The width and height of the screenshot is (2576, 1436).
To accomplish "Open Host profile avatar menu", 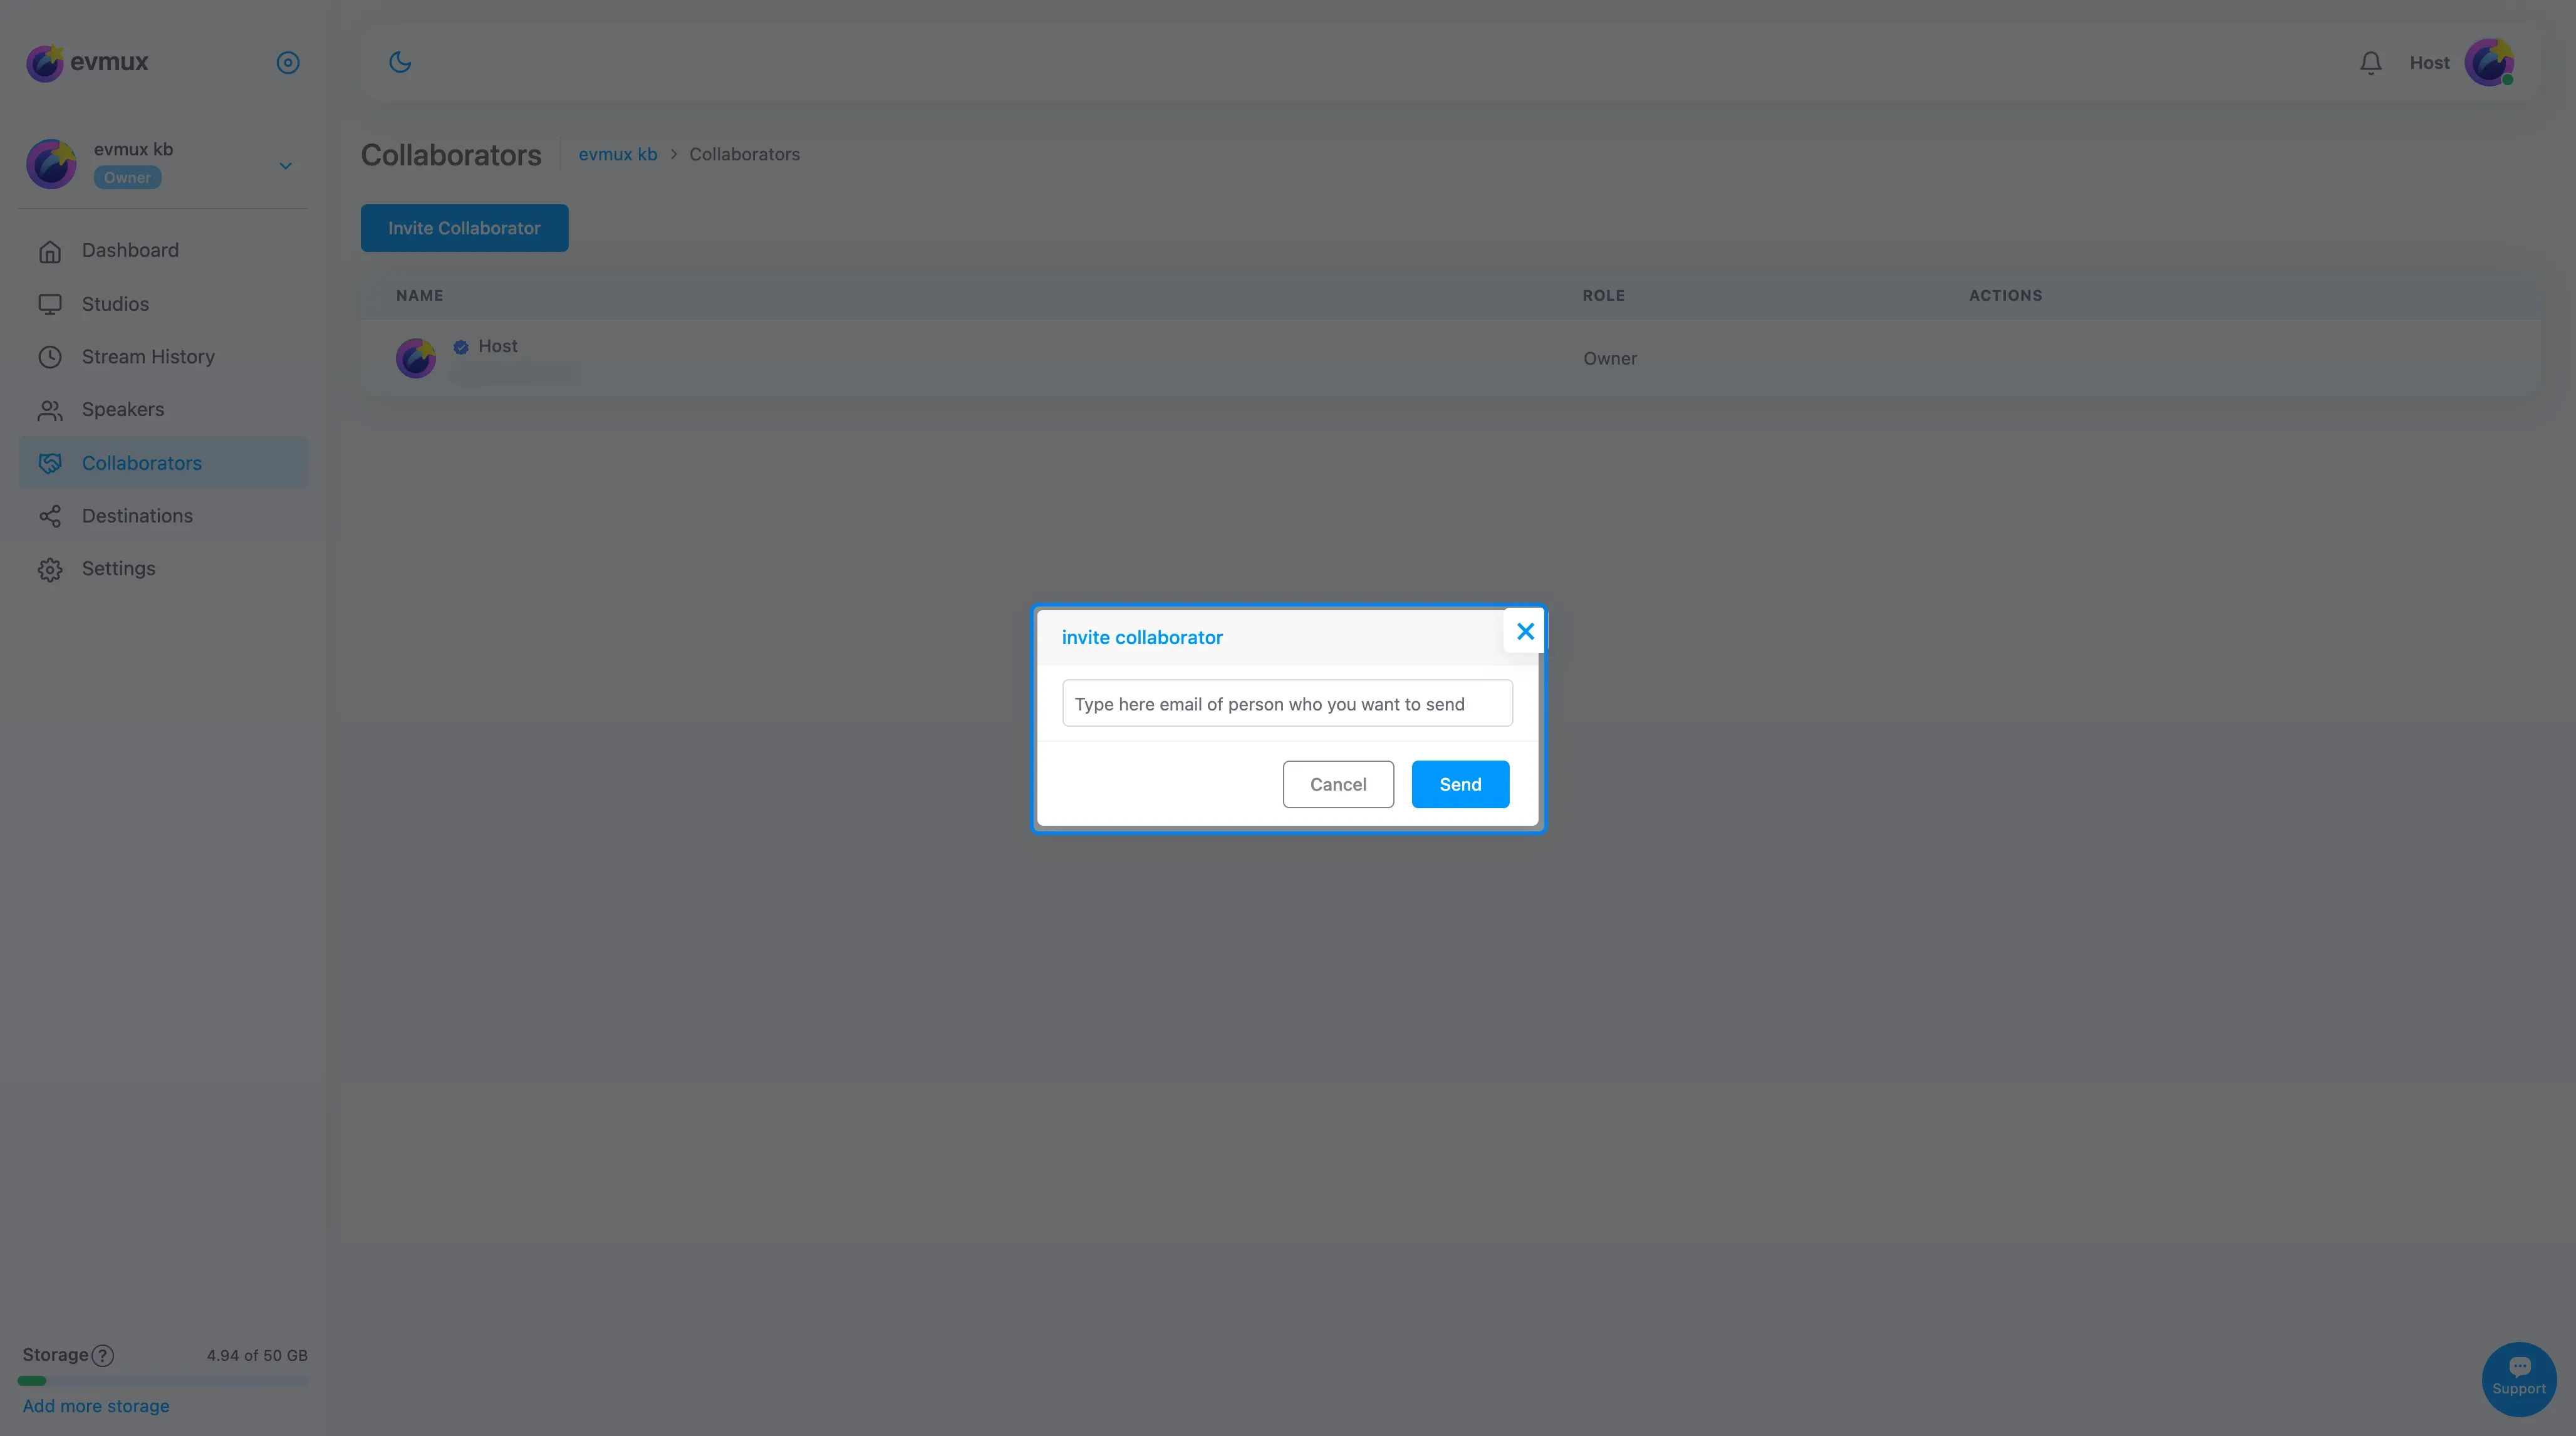I will (2489, 63).
